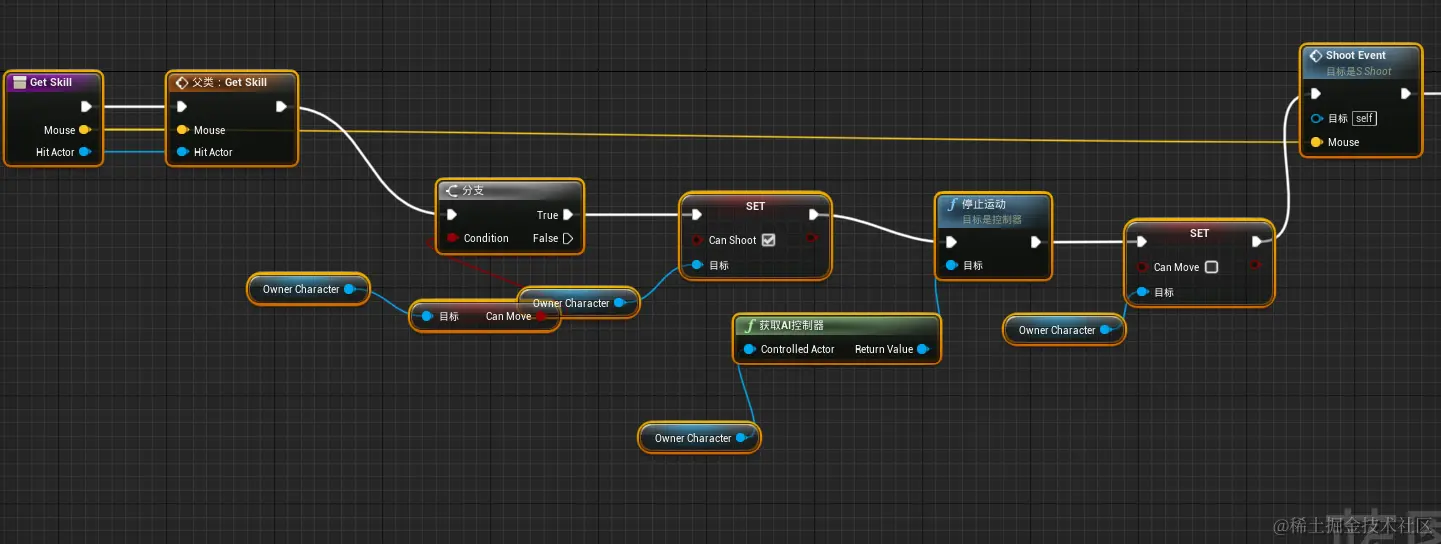Click the False exec output pin on 分支
1441x544 pixels.
(568, 238)
